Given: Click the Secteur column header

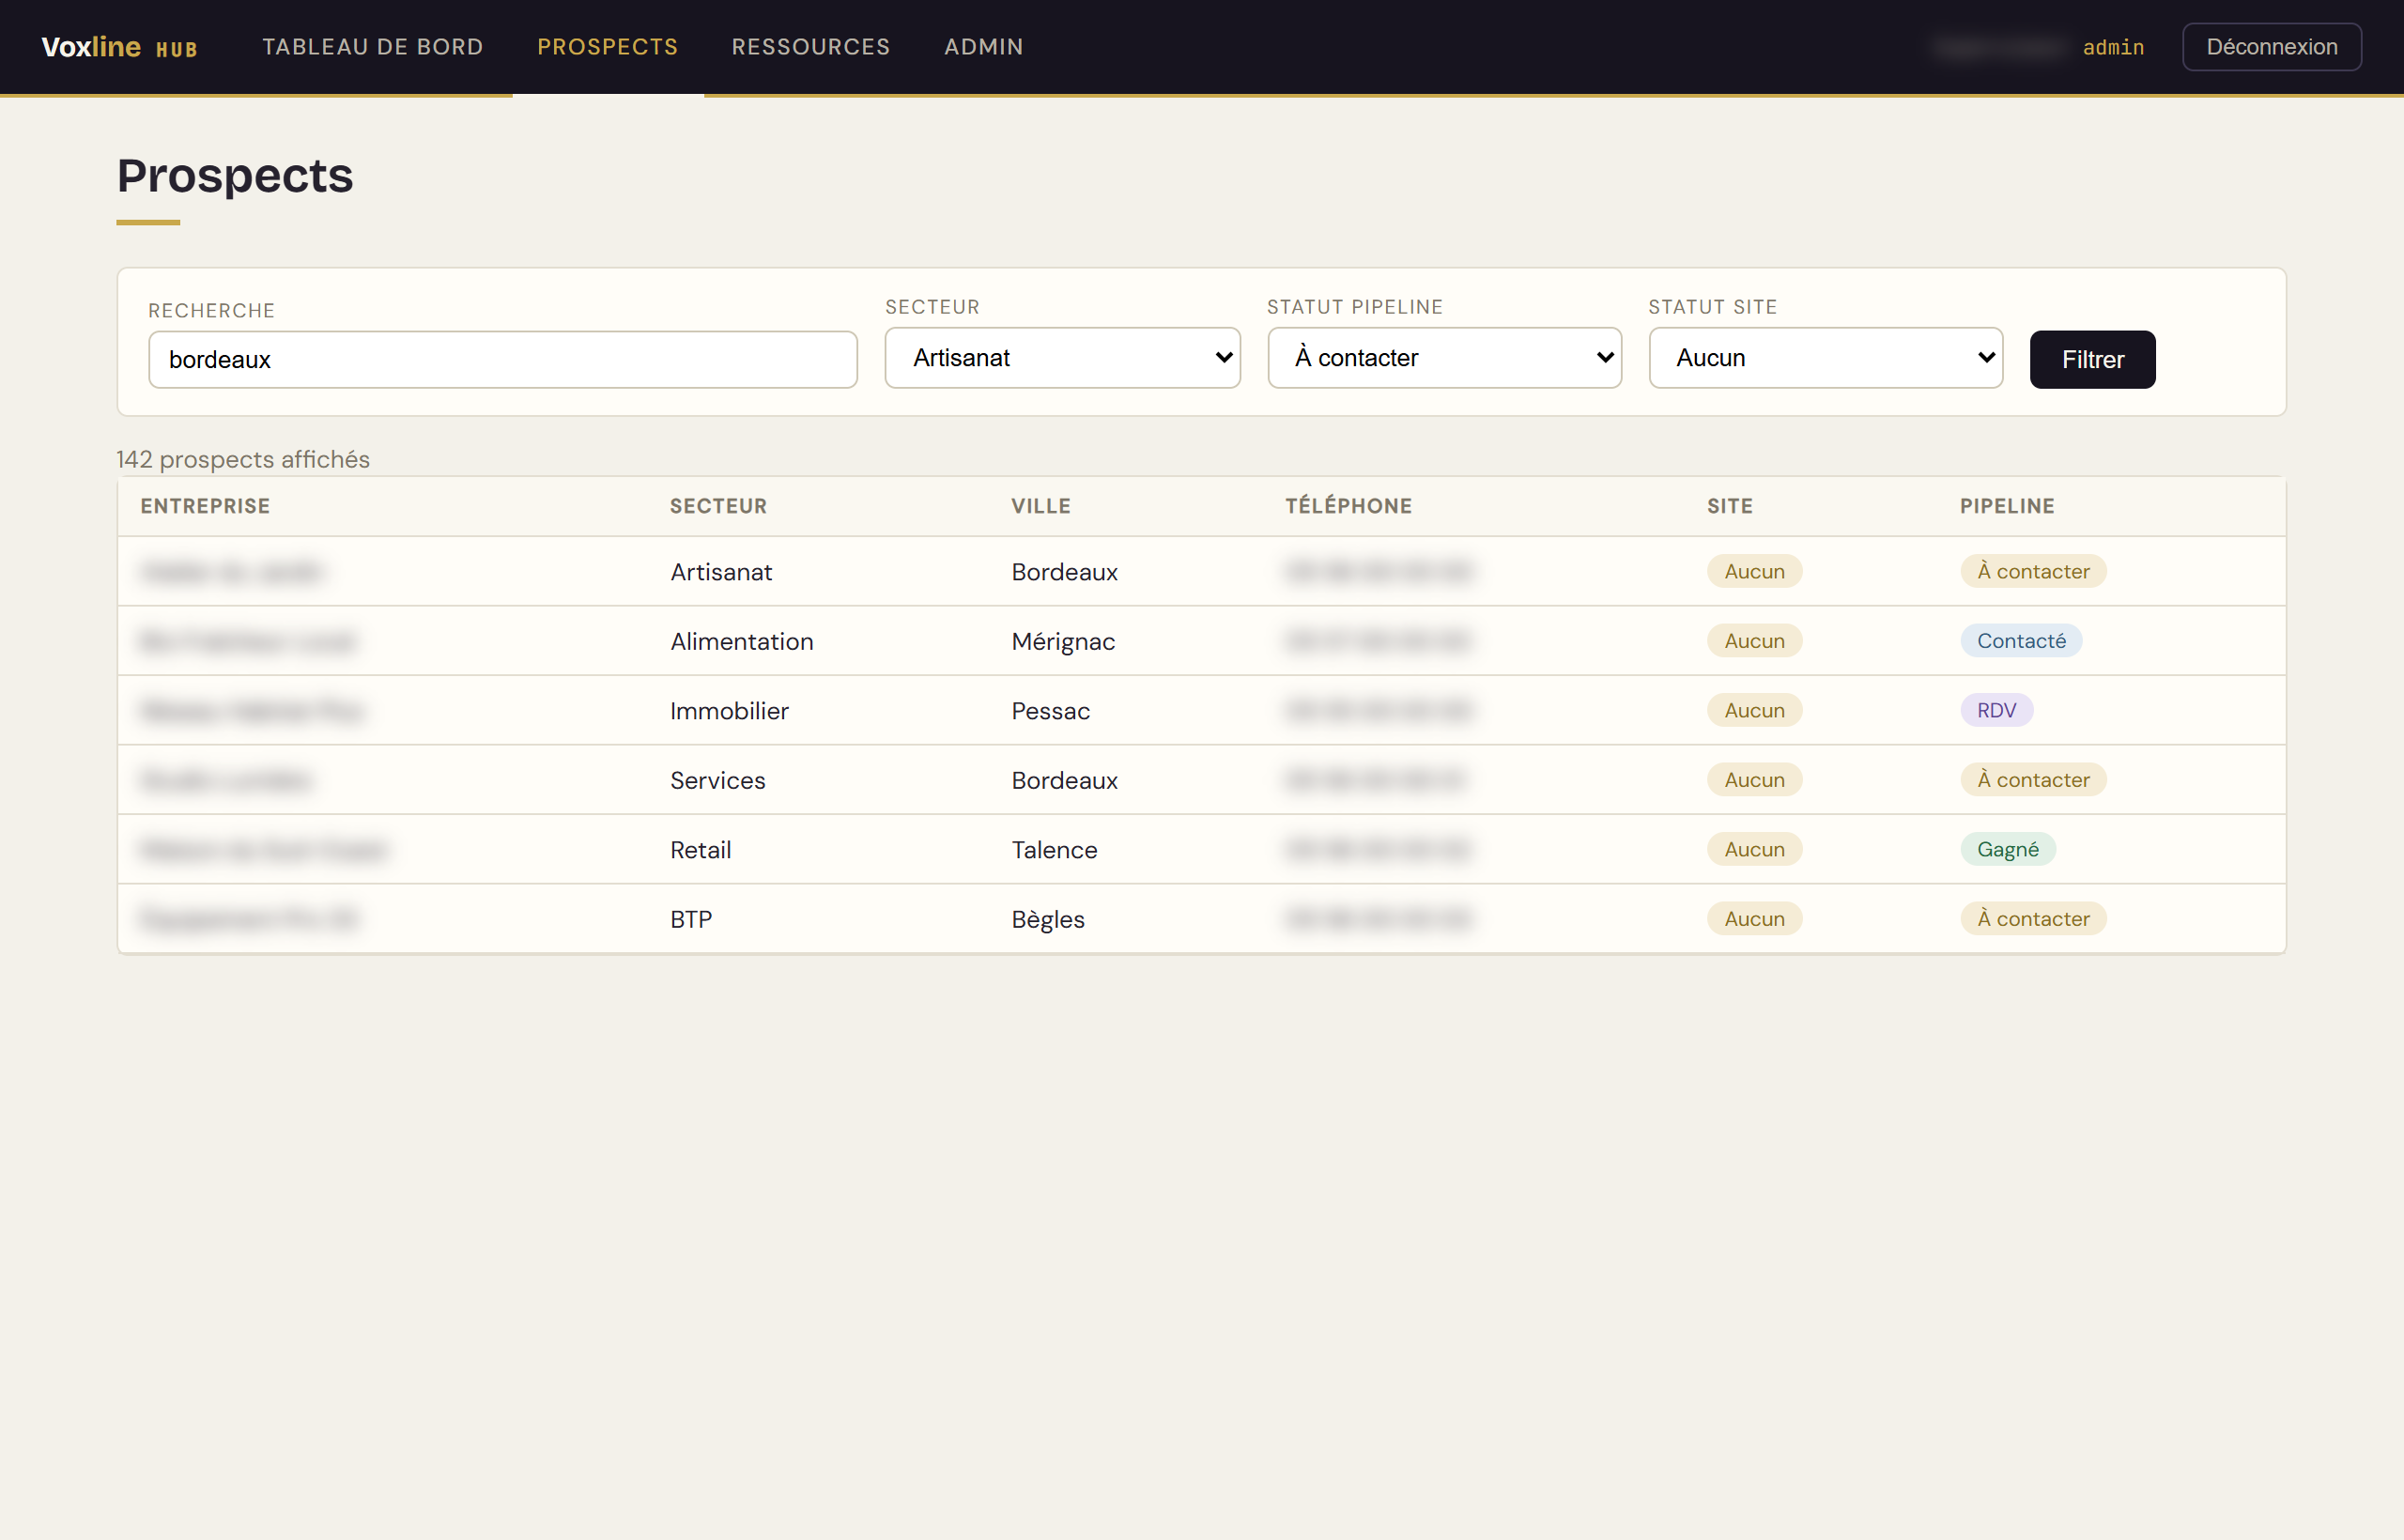Looking at the screenshot, I should pyautogui.click(x=718, y=506).
